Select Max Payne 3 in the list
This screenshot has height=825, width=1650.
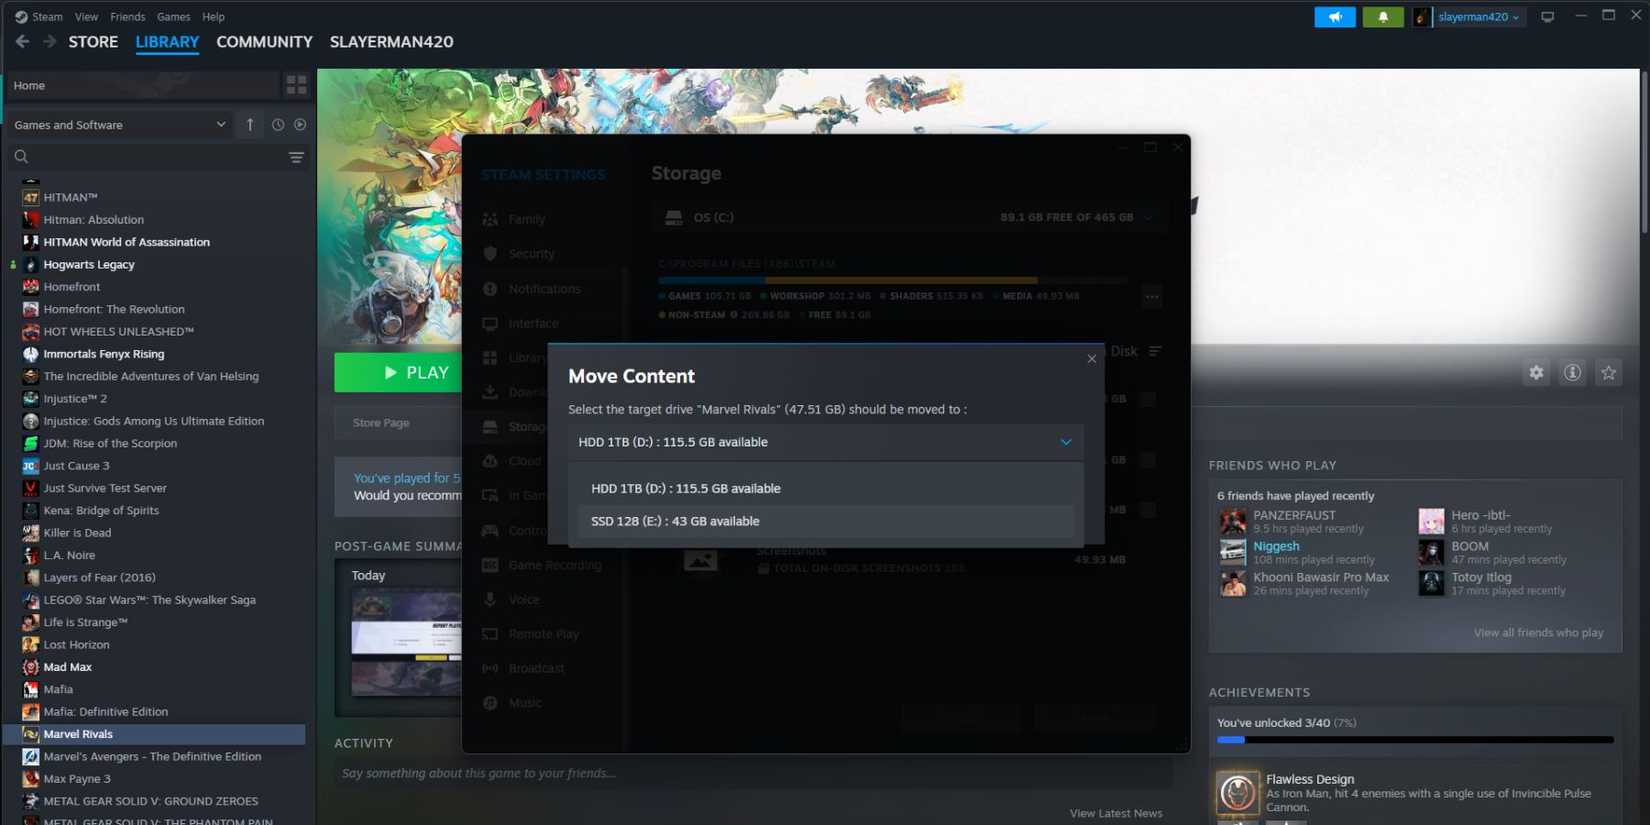(77, 779)
